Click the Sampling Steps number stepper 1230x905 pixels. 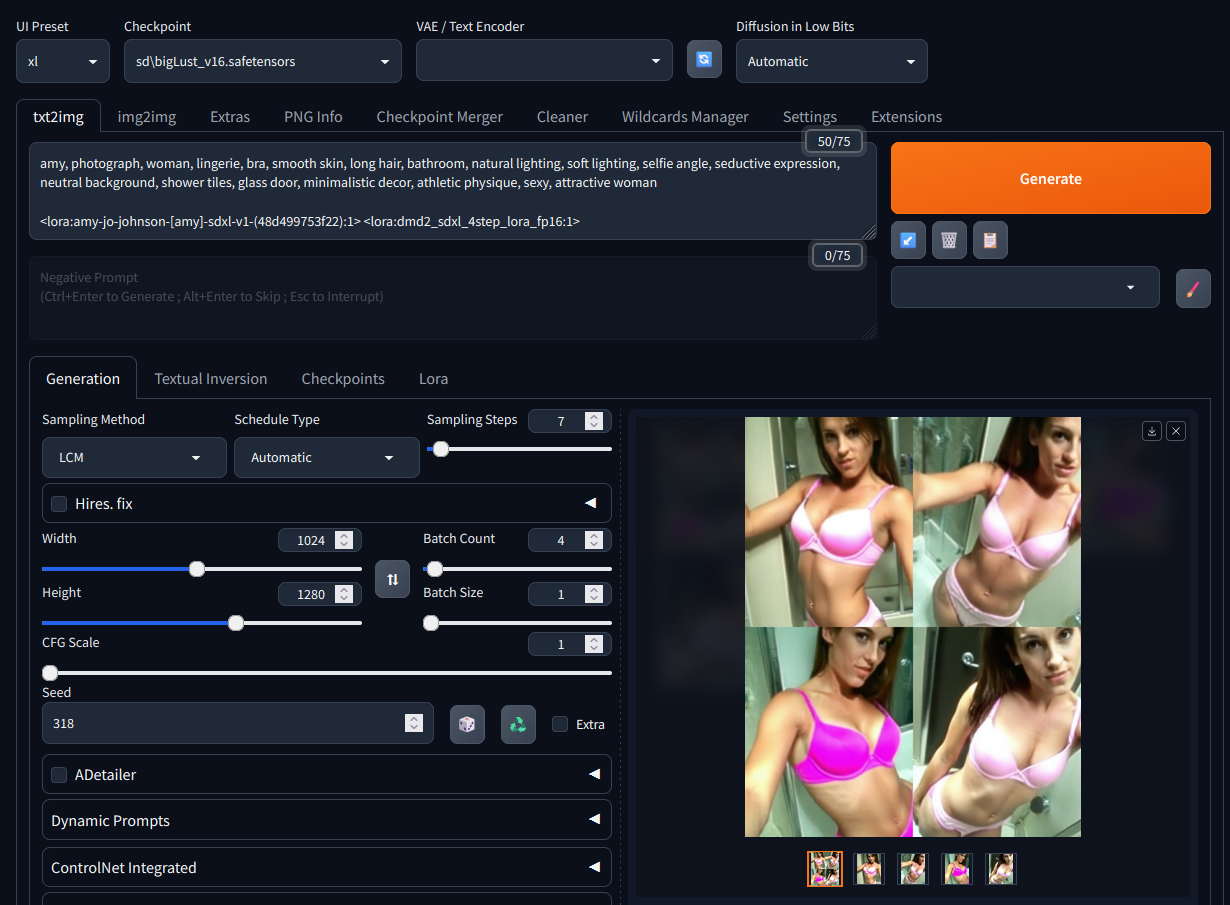pyautogui.click(x=594, y=421)
